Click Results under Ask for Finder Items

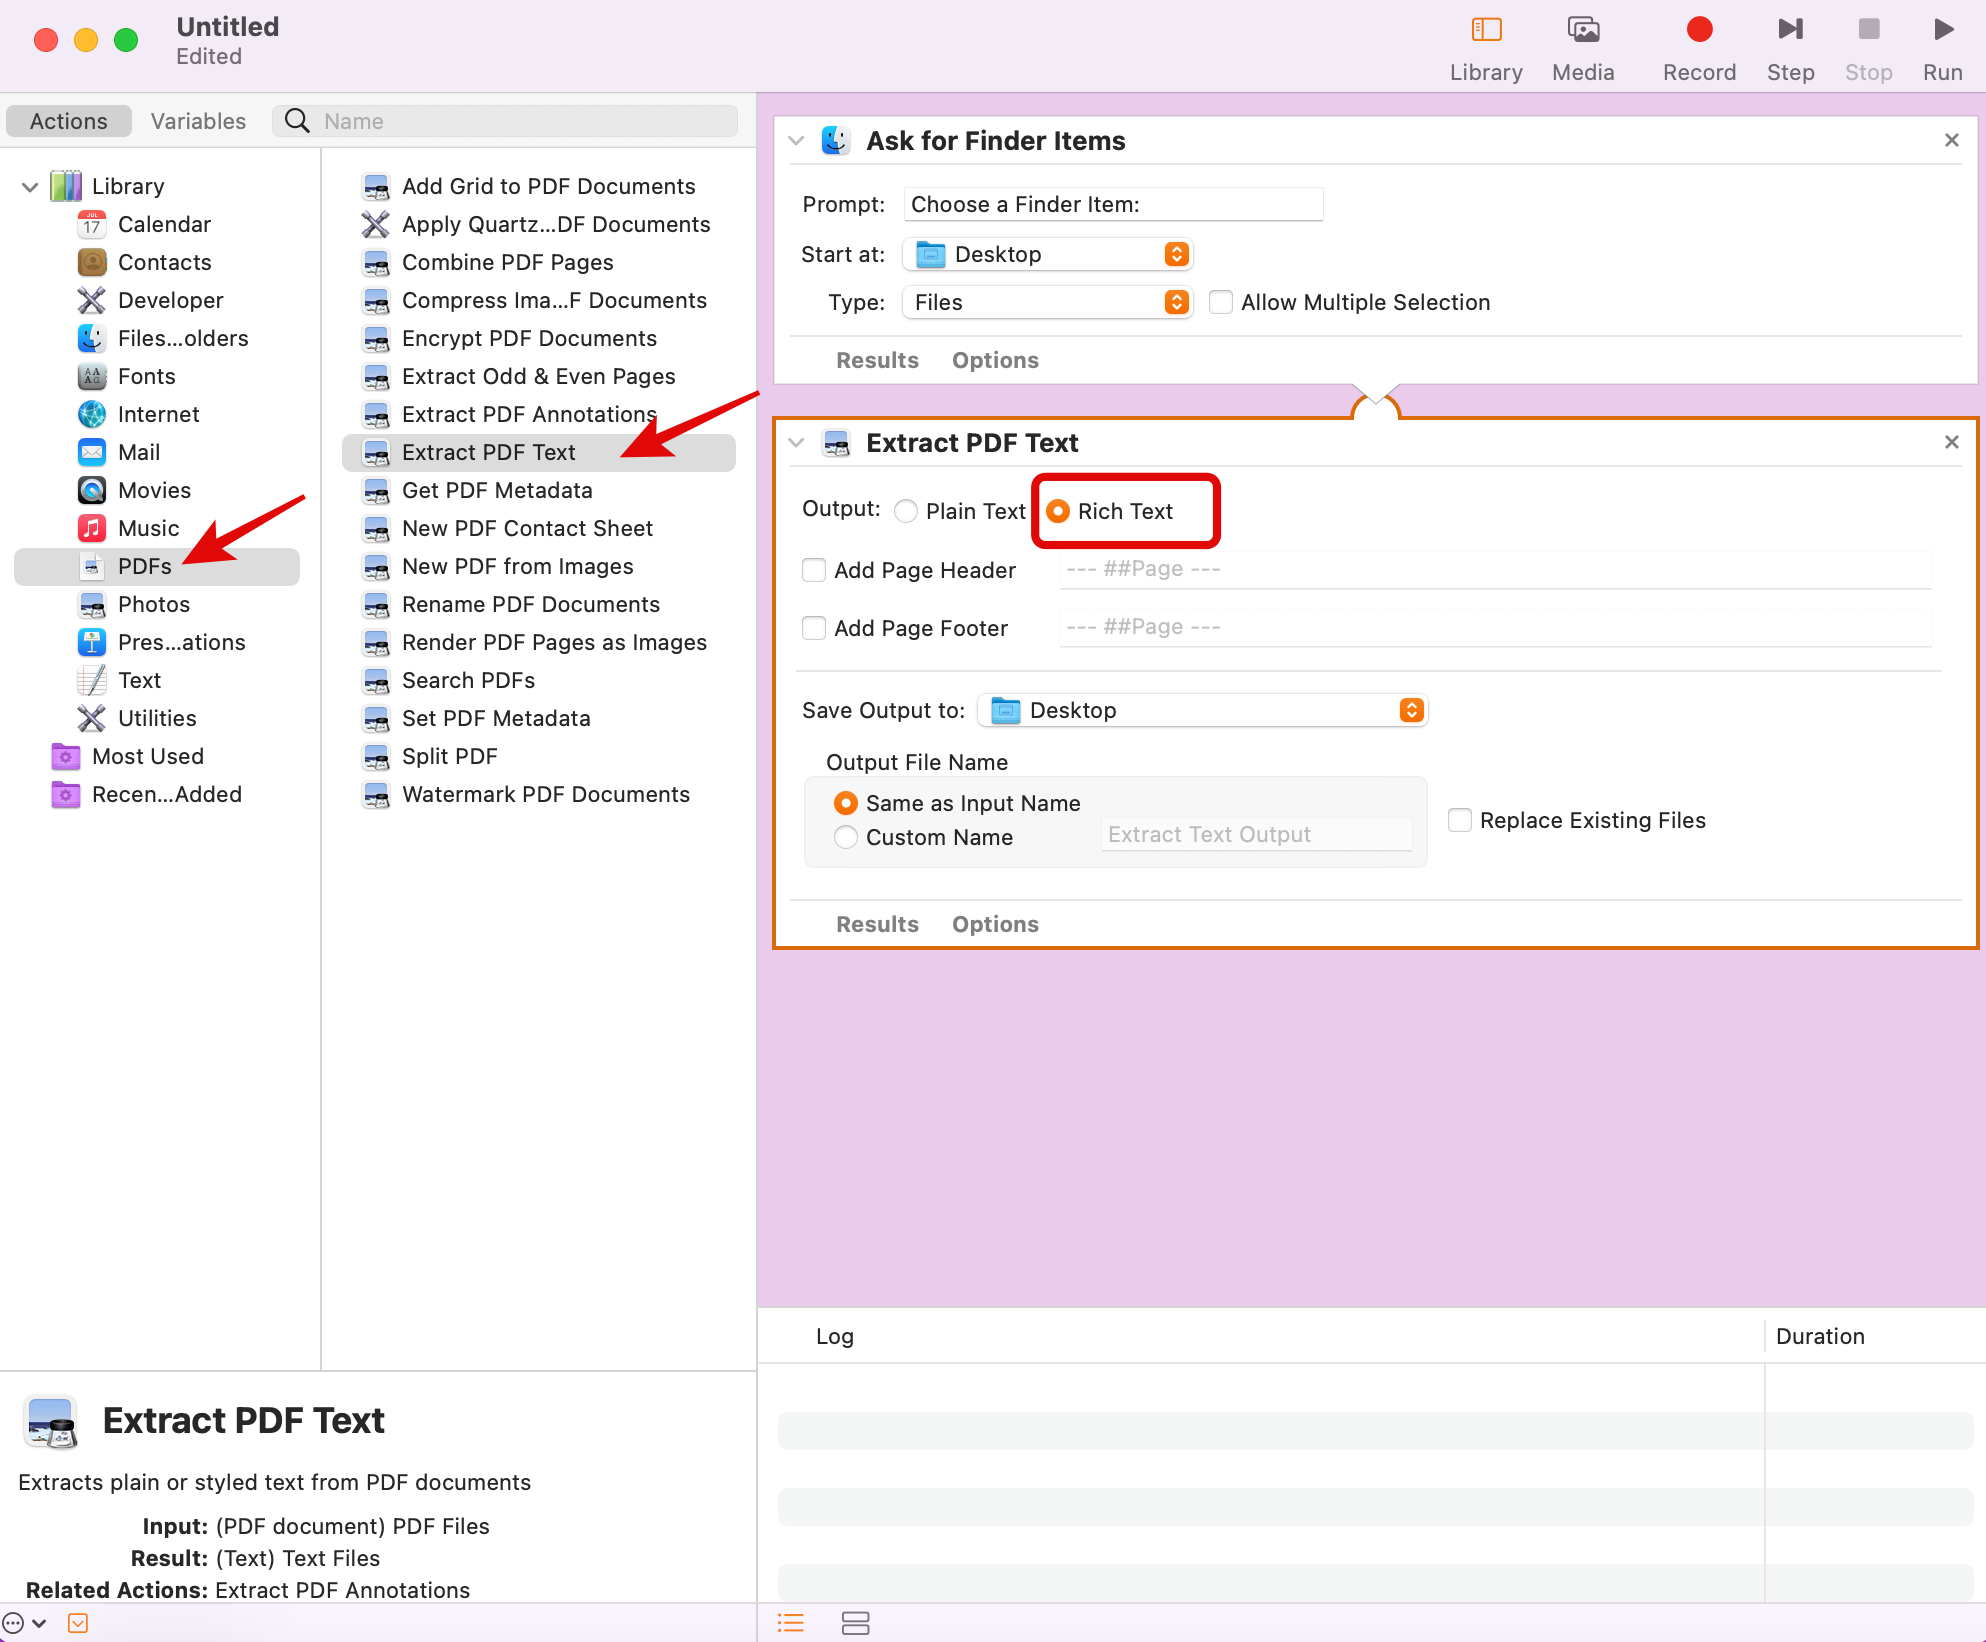click(x=877, y=360)
